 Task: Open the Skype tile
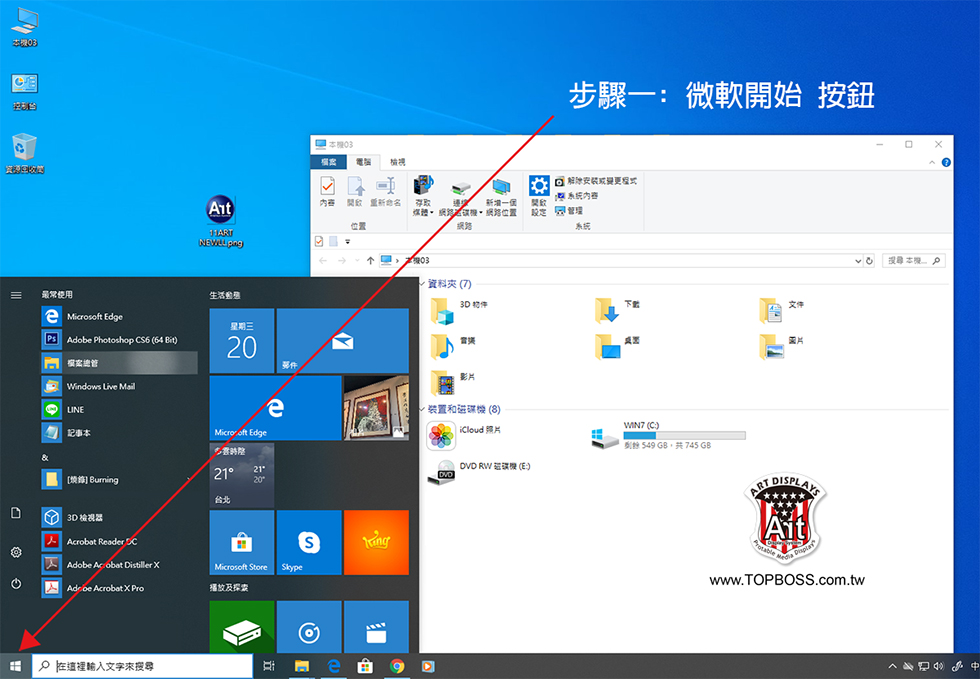pos(309,542)
